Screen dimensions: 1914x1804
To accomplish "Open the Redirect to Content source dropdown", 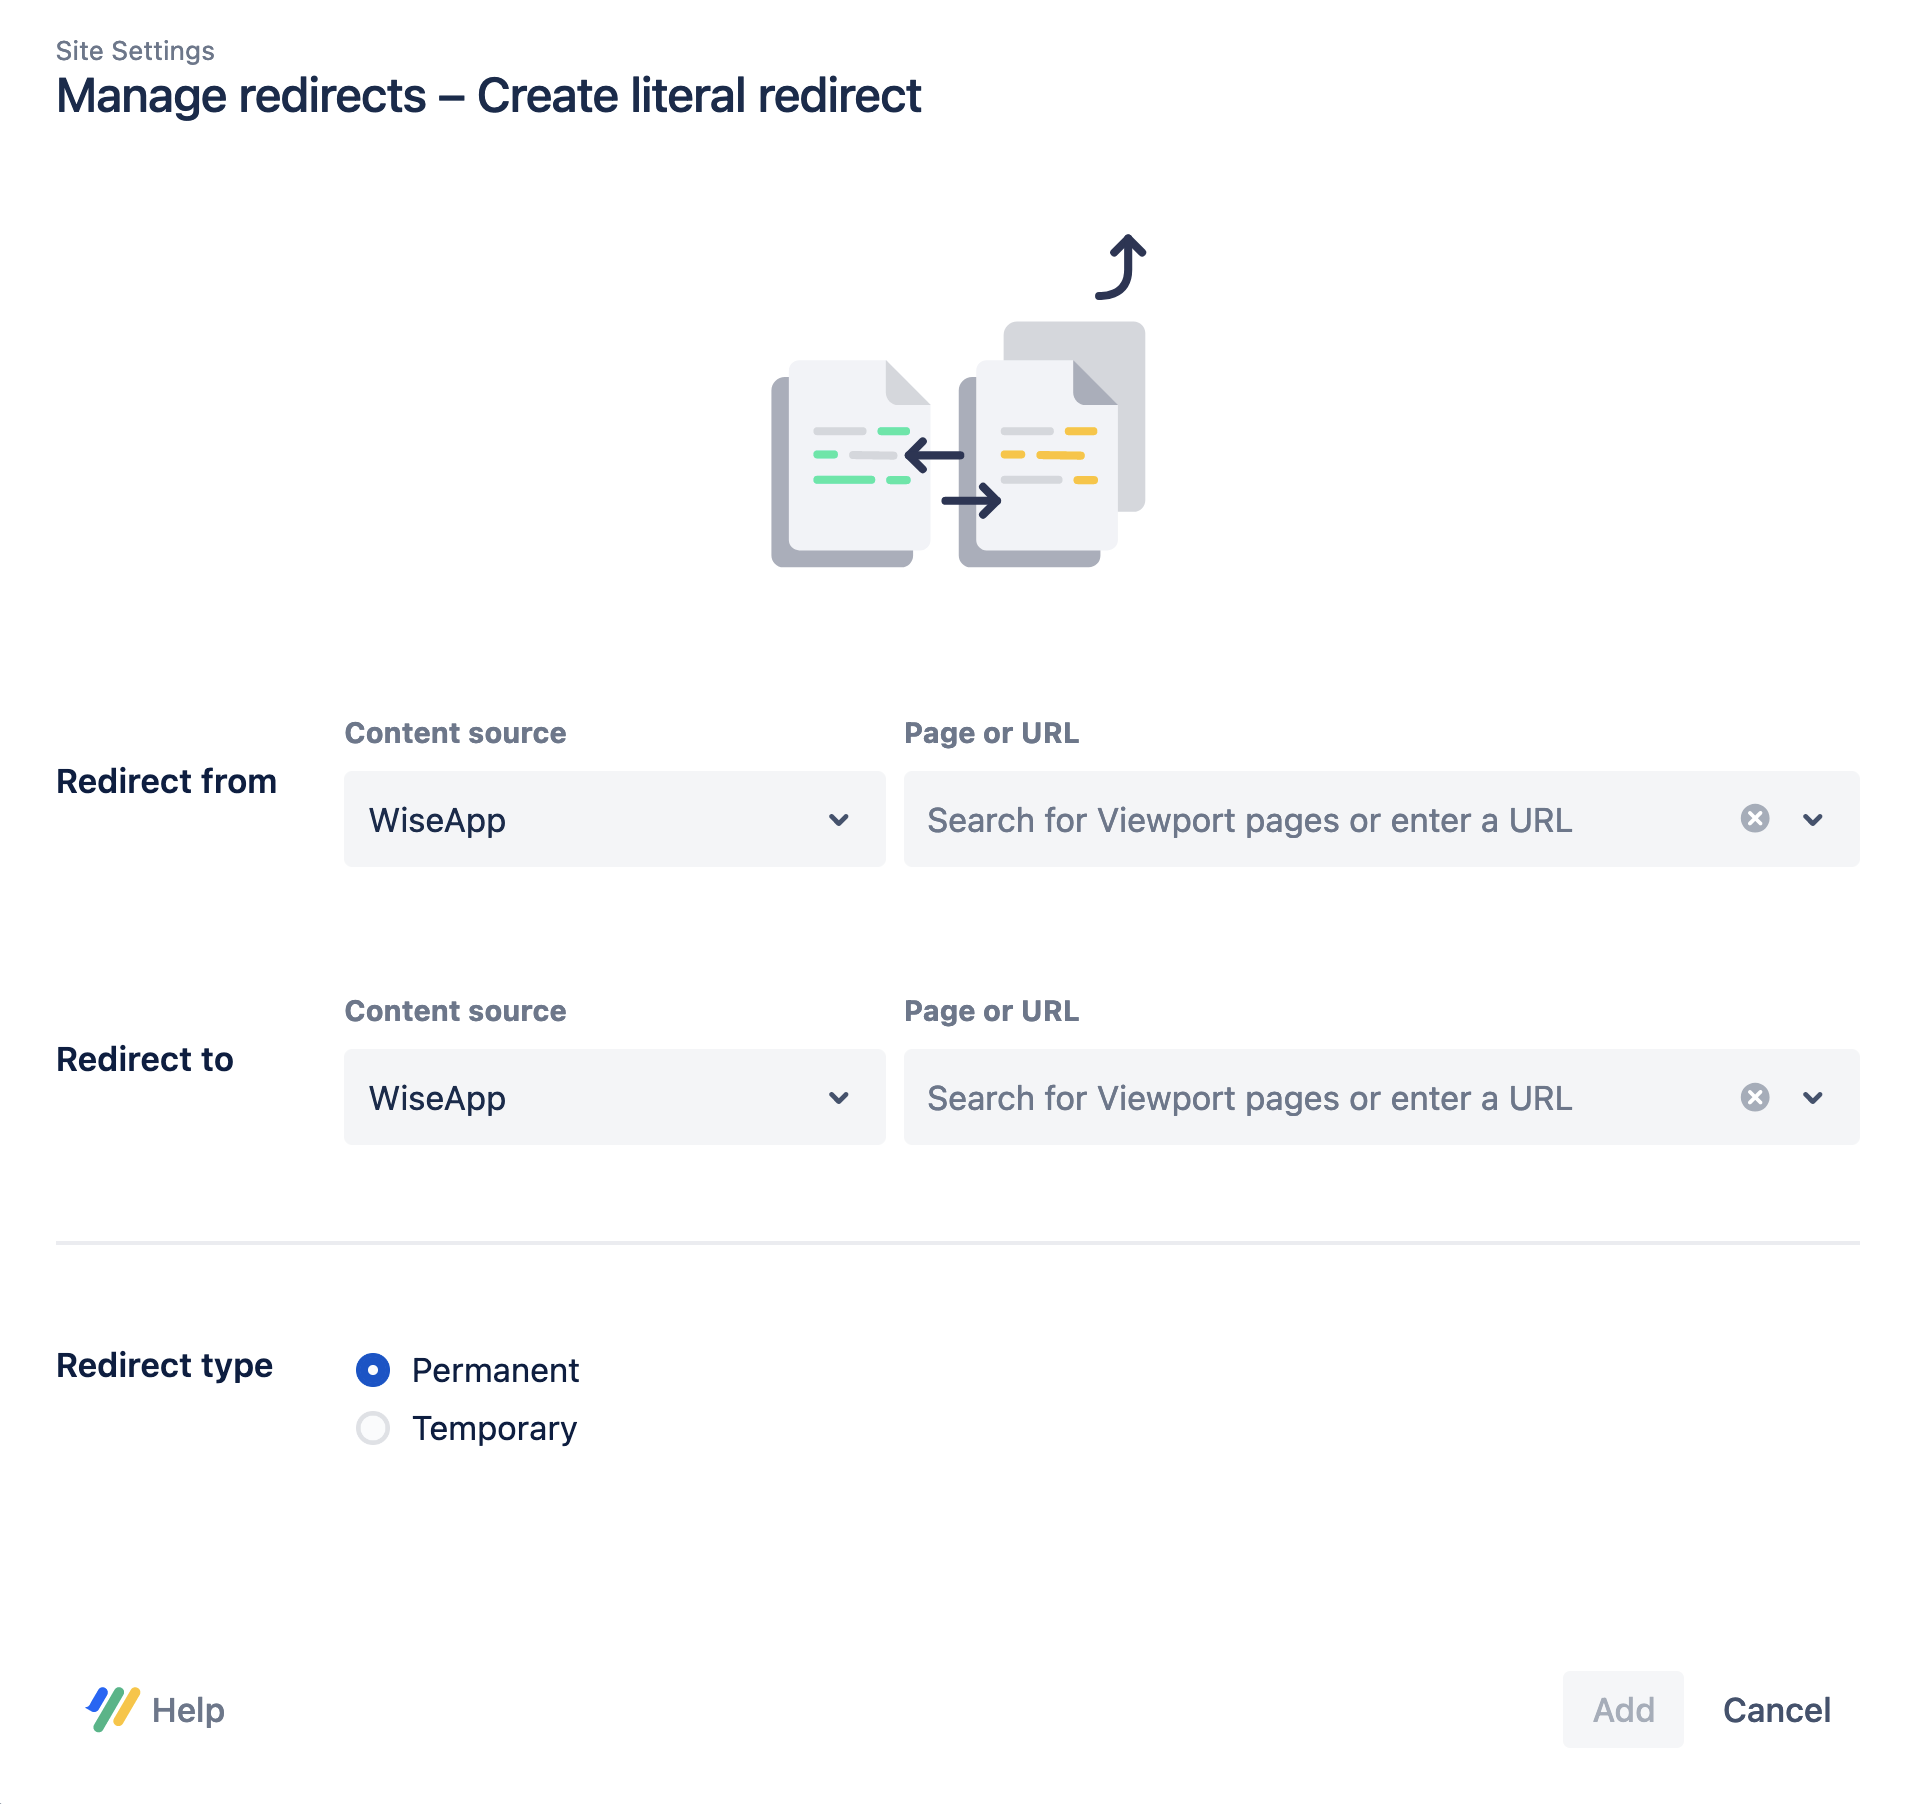I will click(x=614, y=1097).
